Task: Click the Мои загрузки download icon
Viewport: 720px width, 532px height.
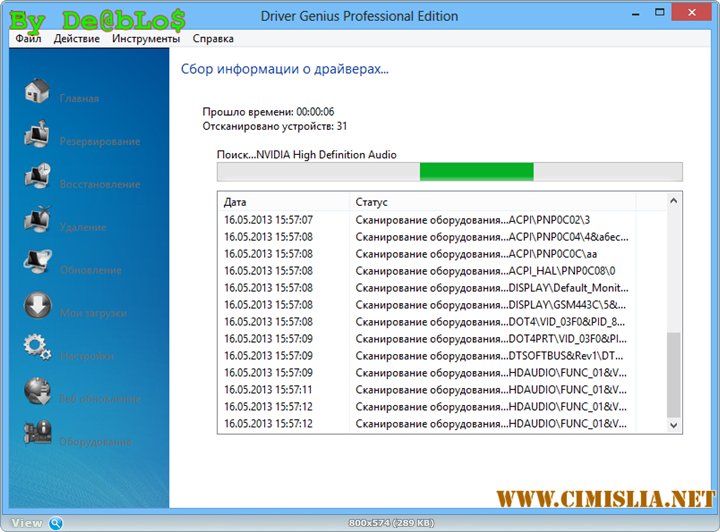Action: pos(37,306)
